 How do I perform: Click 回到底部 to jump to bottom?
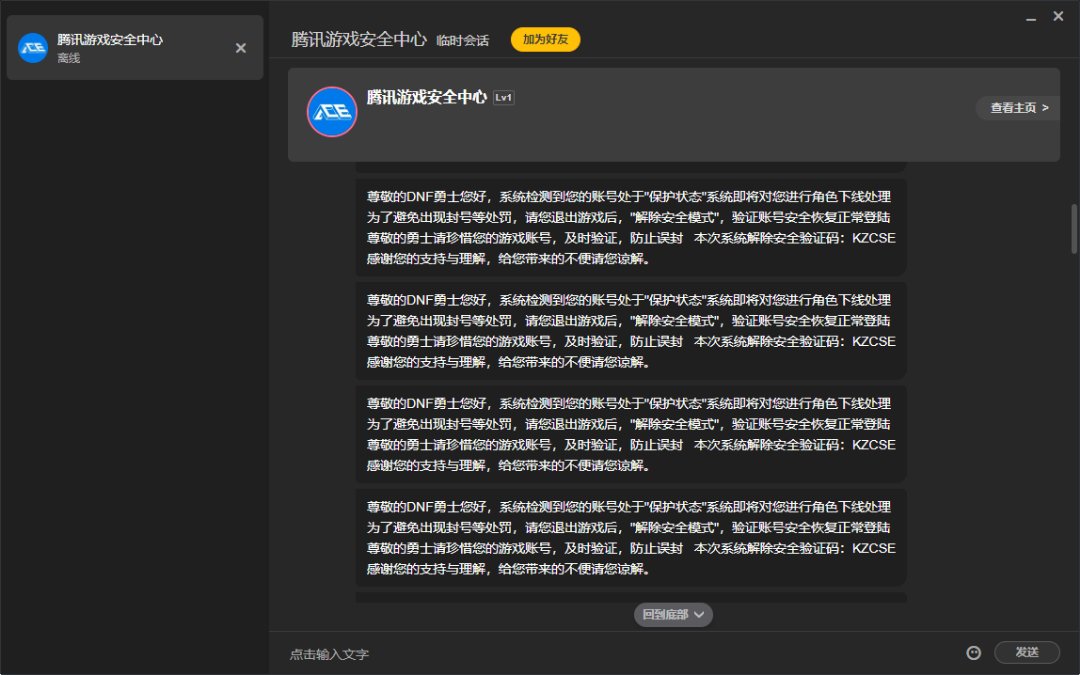[x=673, y=614]
